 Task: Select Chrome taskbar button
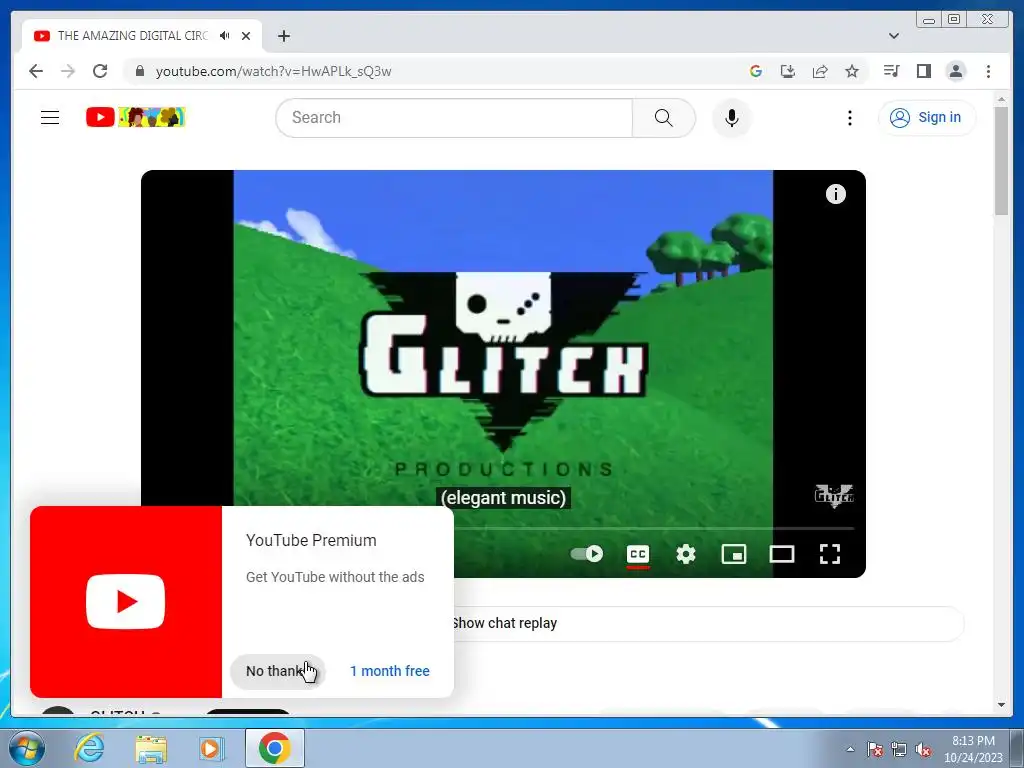pyautogui.click(x=274, y=748)
